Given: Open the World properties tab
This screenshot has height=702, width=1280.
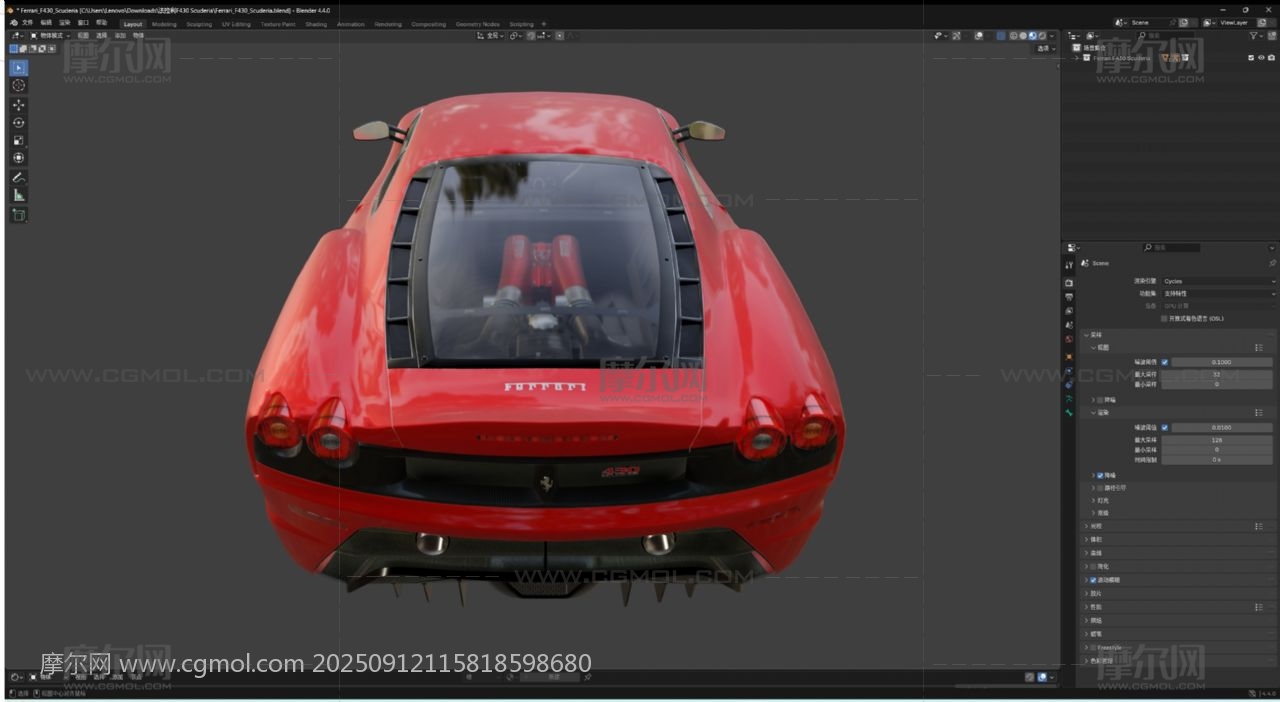Looking at the screenshot, I should (1069, 339).
